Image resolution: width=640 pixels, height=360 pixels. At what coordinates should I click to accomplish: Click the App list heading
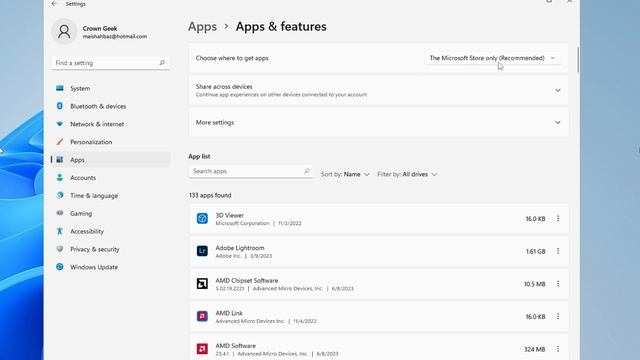coord(199,156)
